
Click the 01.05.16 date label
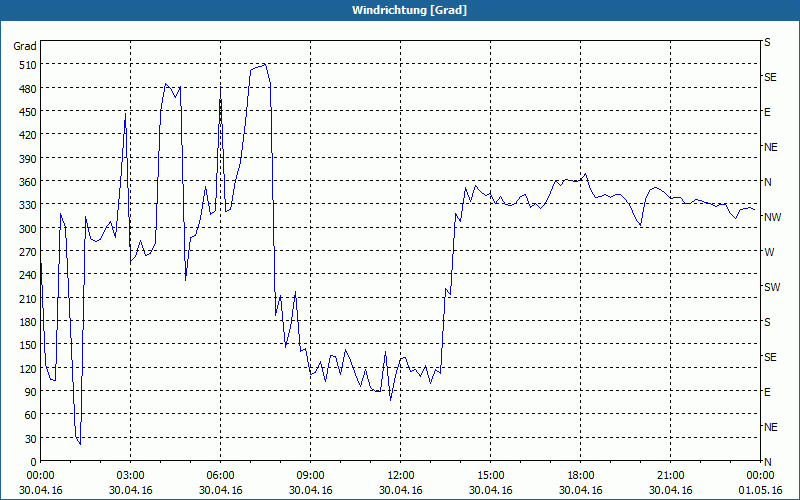coord(760,490)
